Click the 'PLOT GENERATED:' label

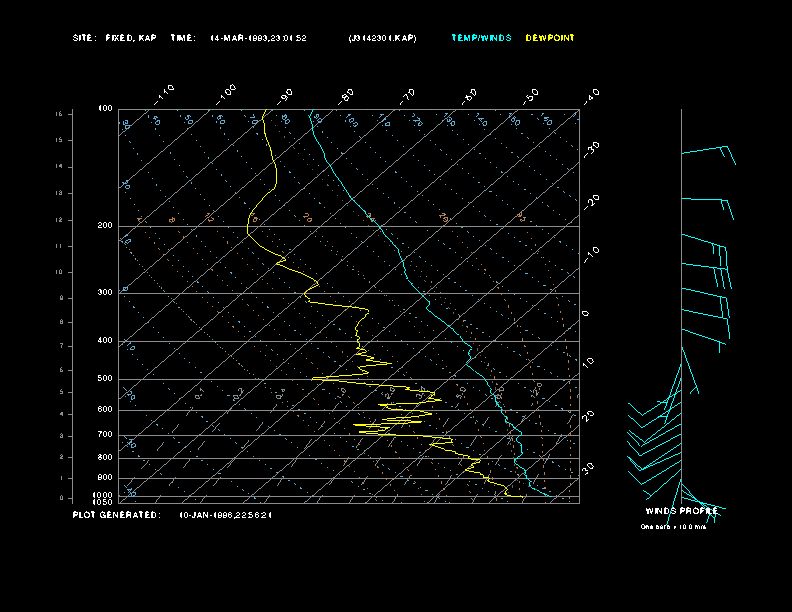117,515
